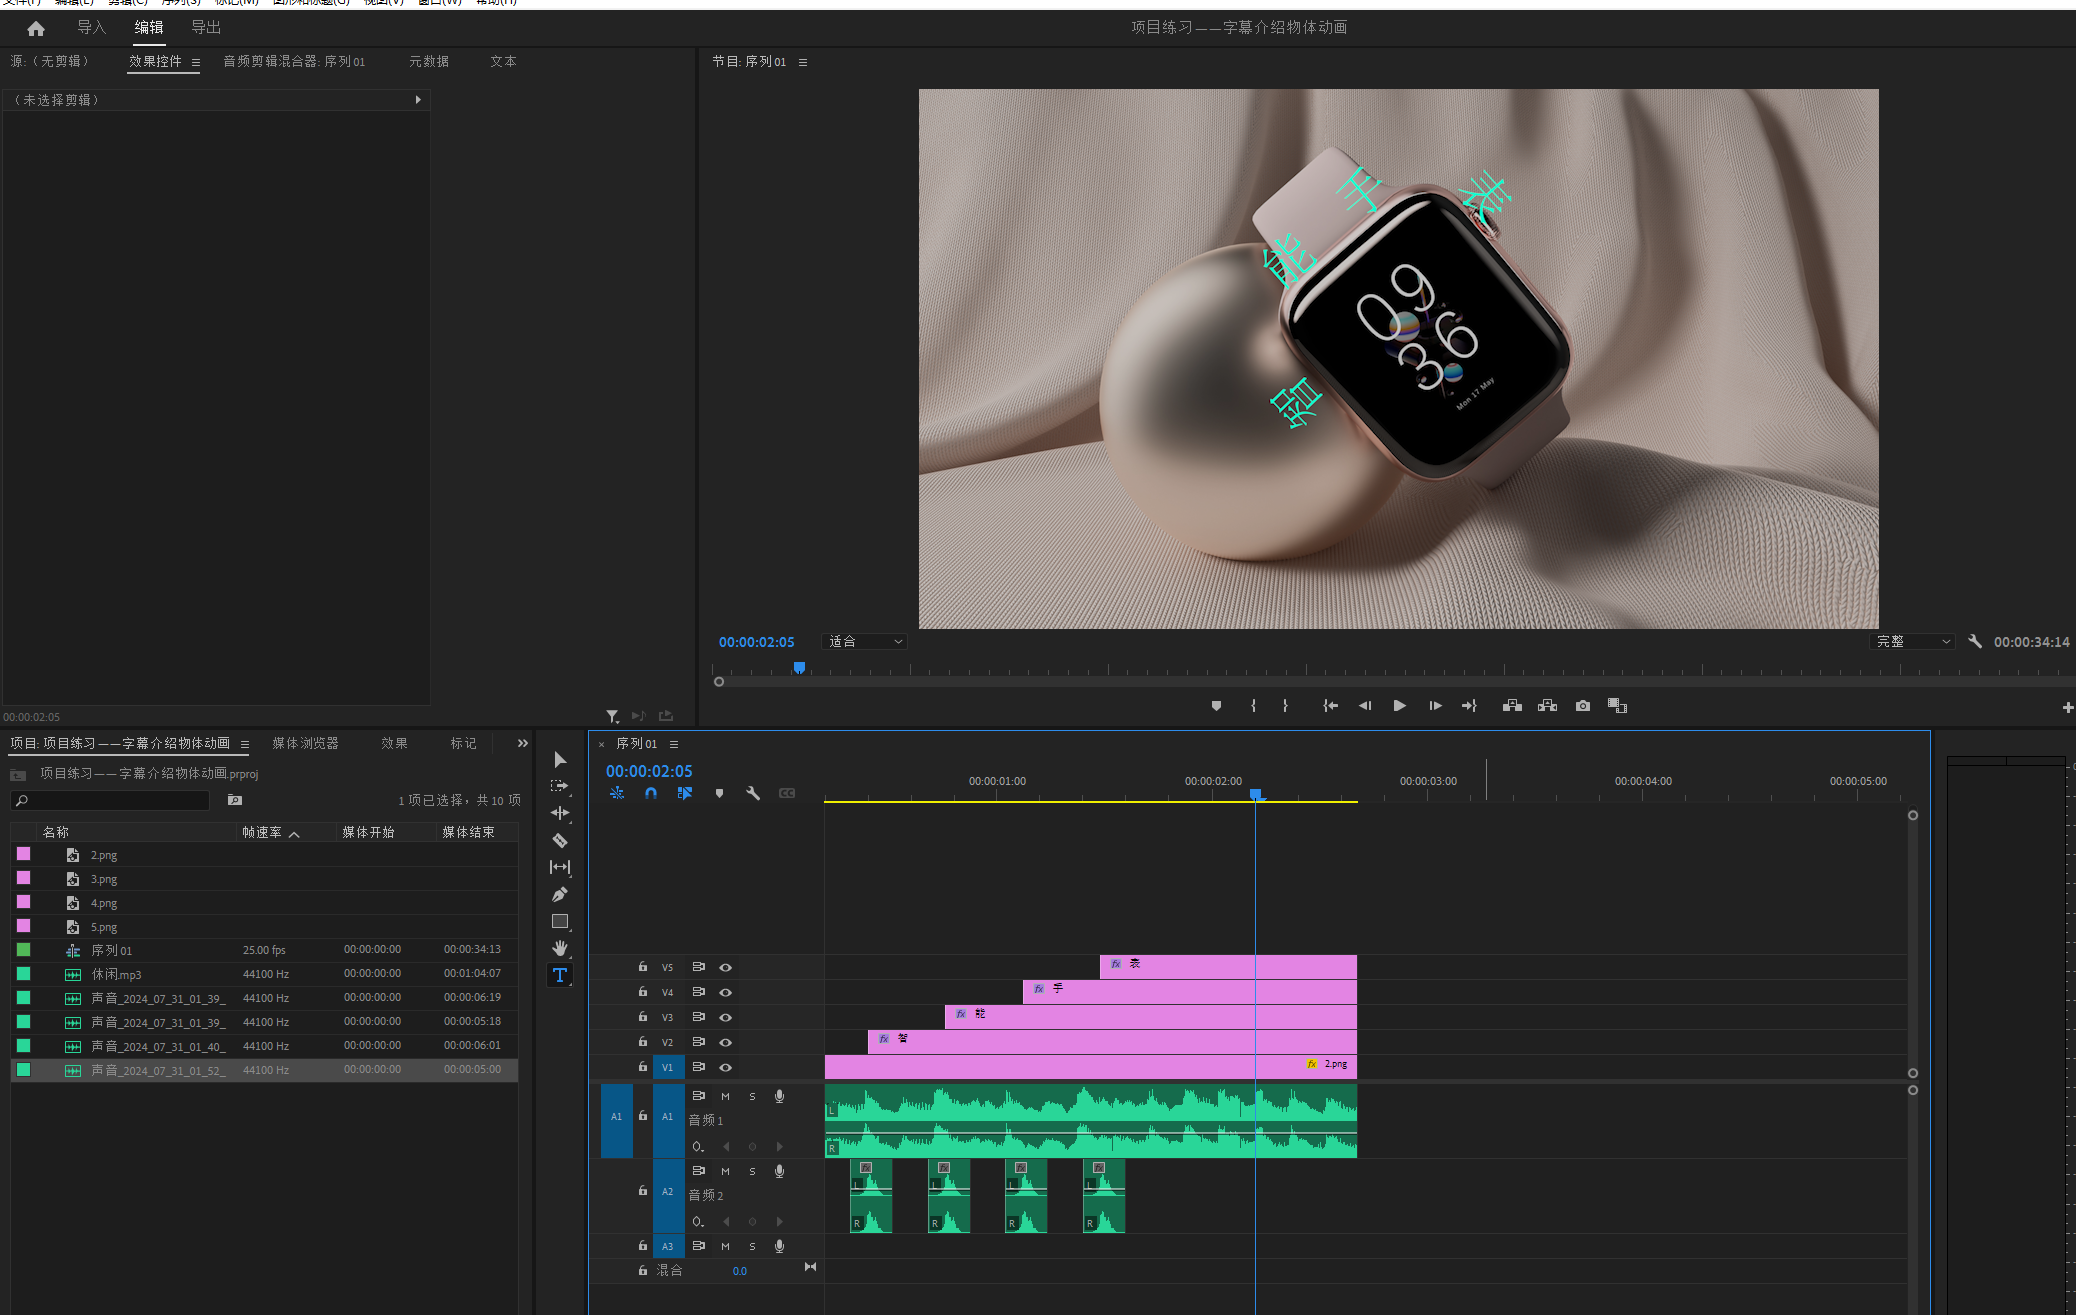Select the Pen tool
Viewport: 2076px width, 1315px height.
[560, 894]
